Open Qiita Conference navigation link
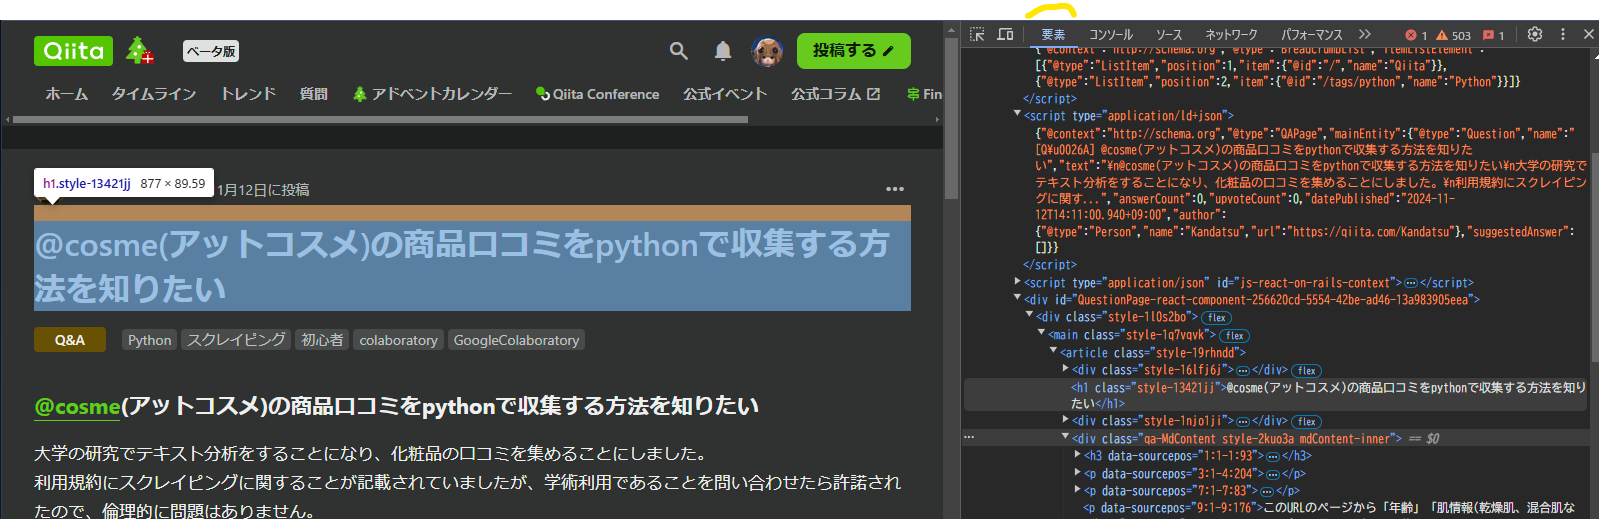 point(598,94)
